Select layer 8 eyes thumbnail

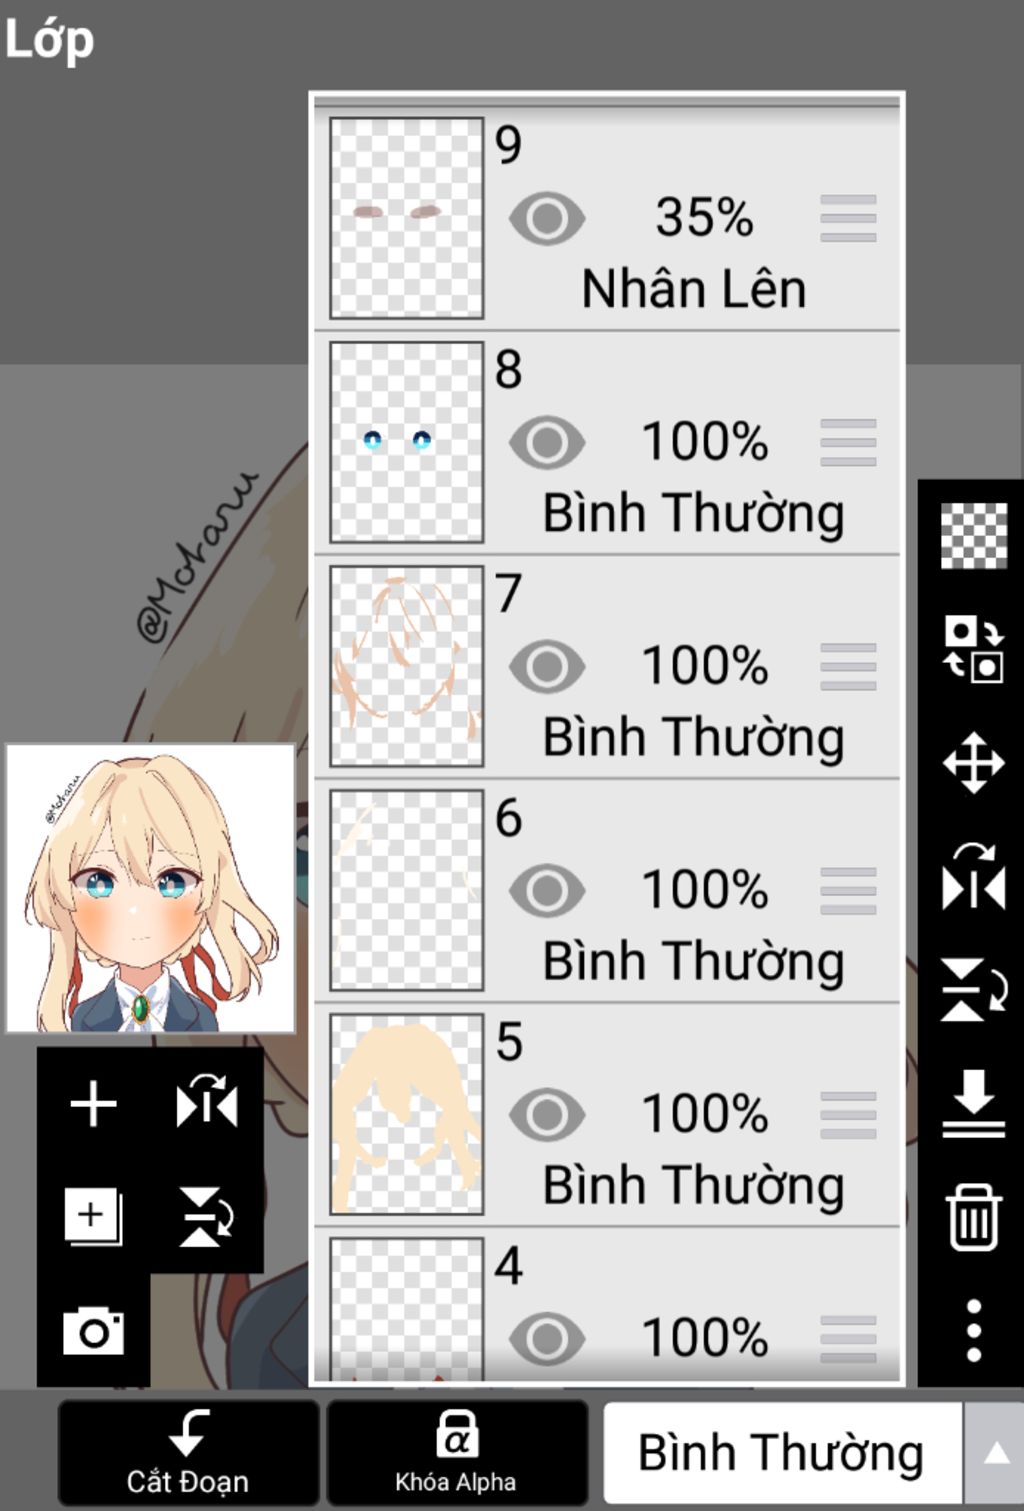(x=406, y=442)
